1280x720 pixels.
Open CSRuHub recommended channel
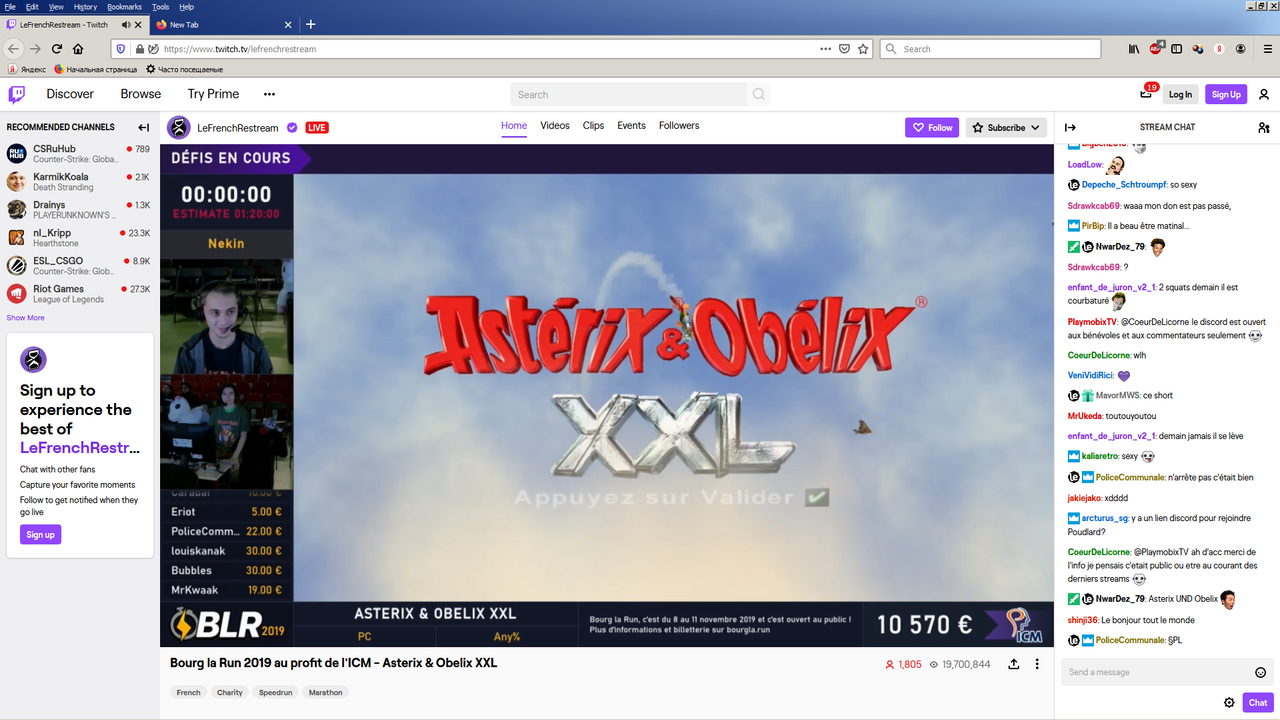point(80,154)
